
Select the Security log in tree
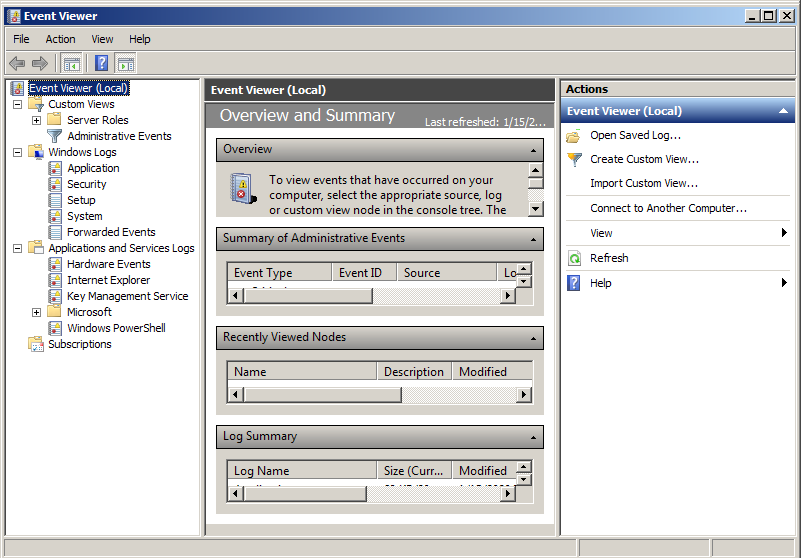86,184
